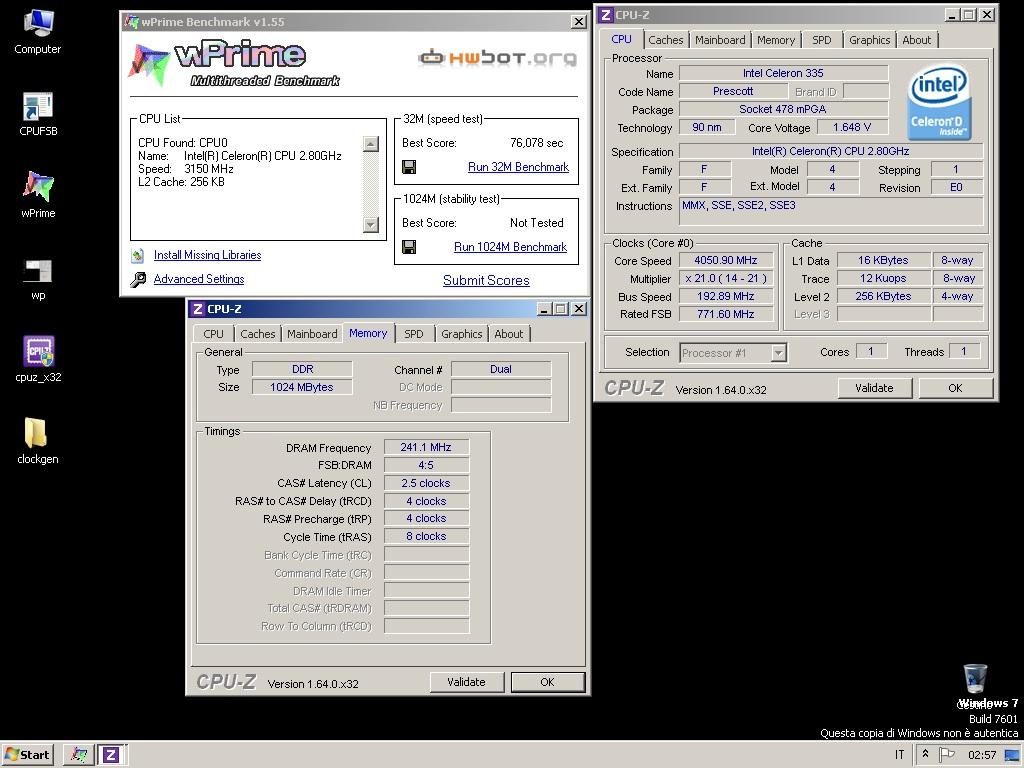
Task: Click the wPrime taskbar button
Action: [79, 755]
